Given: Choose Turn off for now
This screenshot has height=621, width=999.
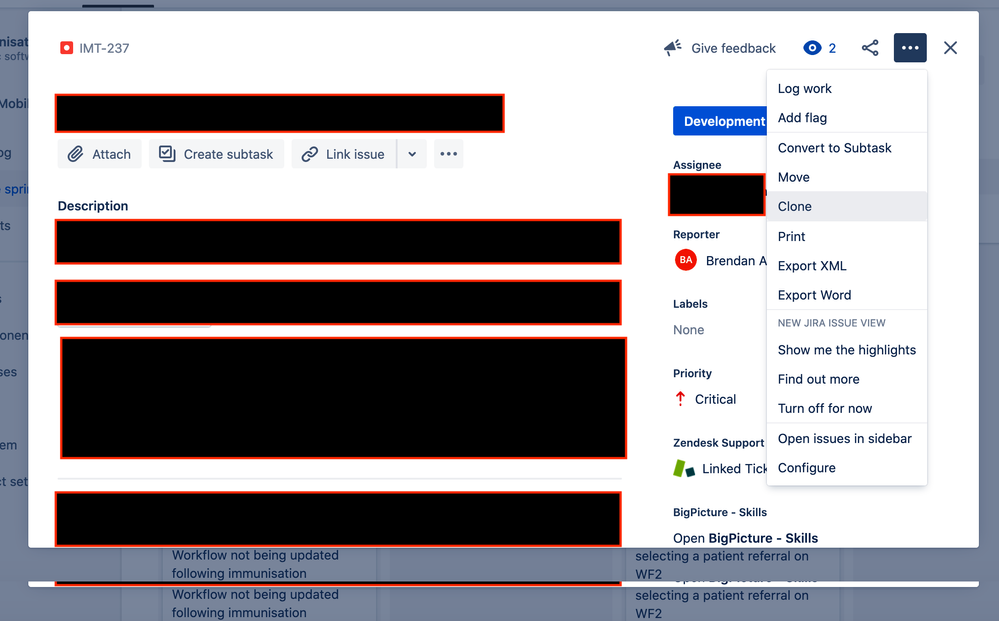Looking at the screenshot, I should click(x=847, y=408).
